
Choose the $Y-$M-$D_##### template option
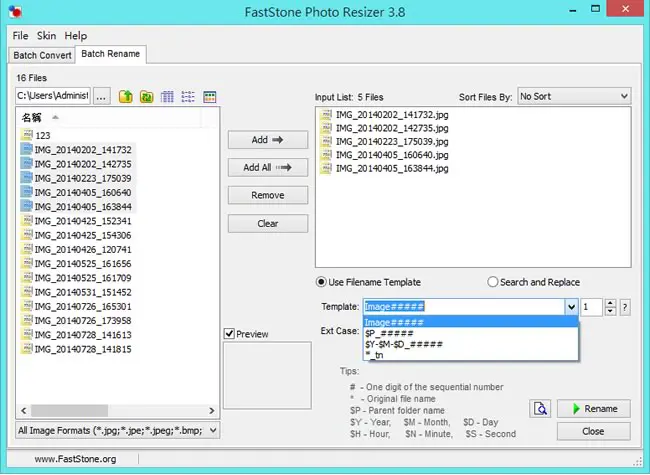coord(404,344)
